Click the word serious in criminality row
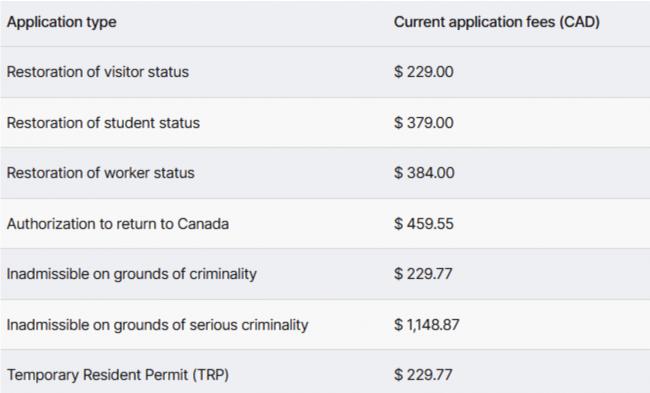650x393 pixels. point(213,325)
